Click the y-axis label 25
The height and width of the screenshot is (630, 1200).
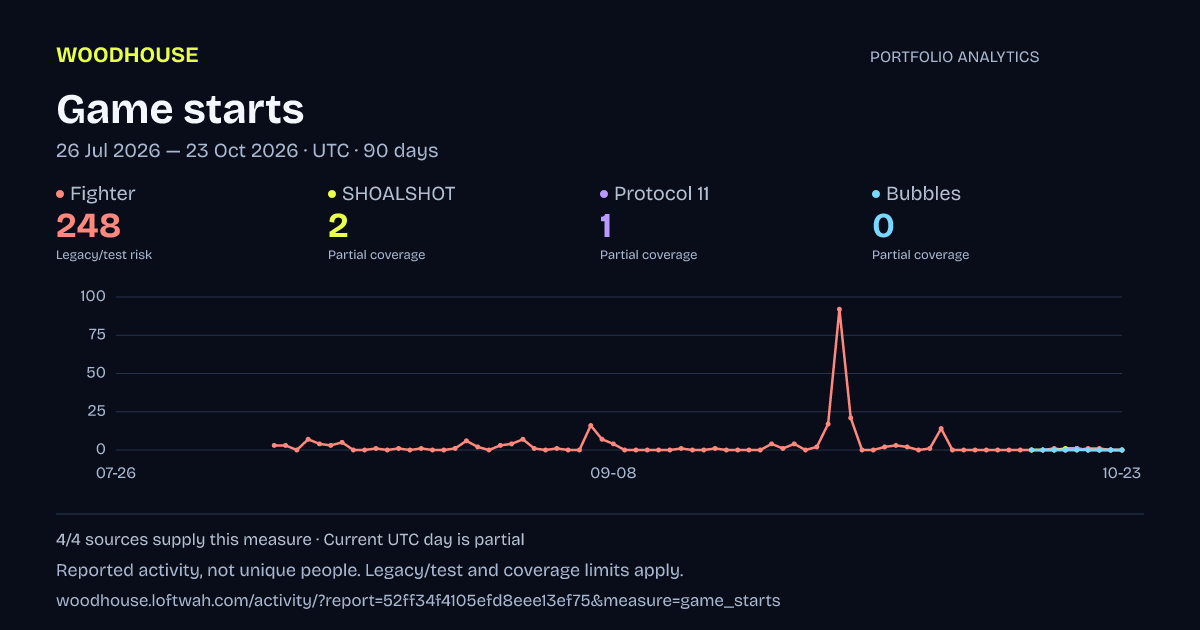click(x=97, y=412)
